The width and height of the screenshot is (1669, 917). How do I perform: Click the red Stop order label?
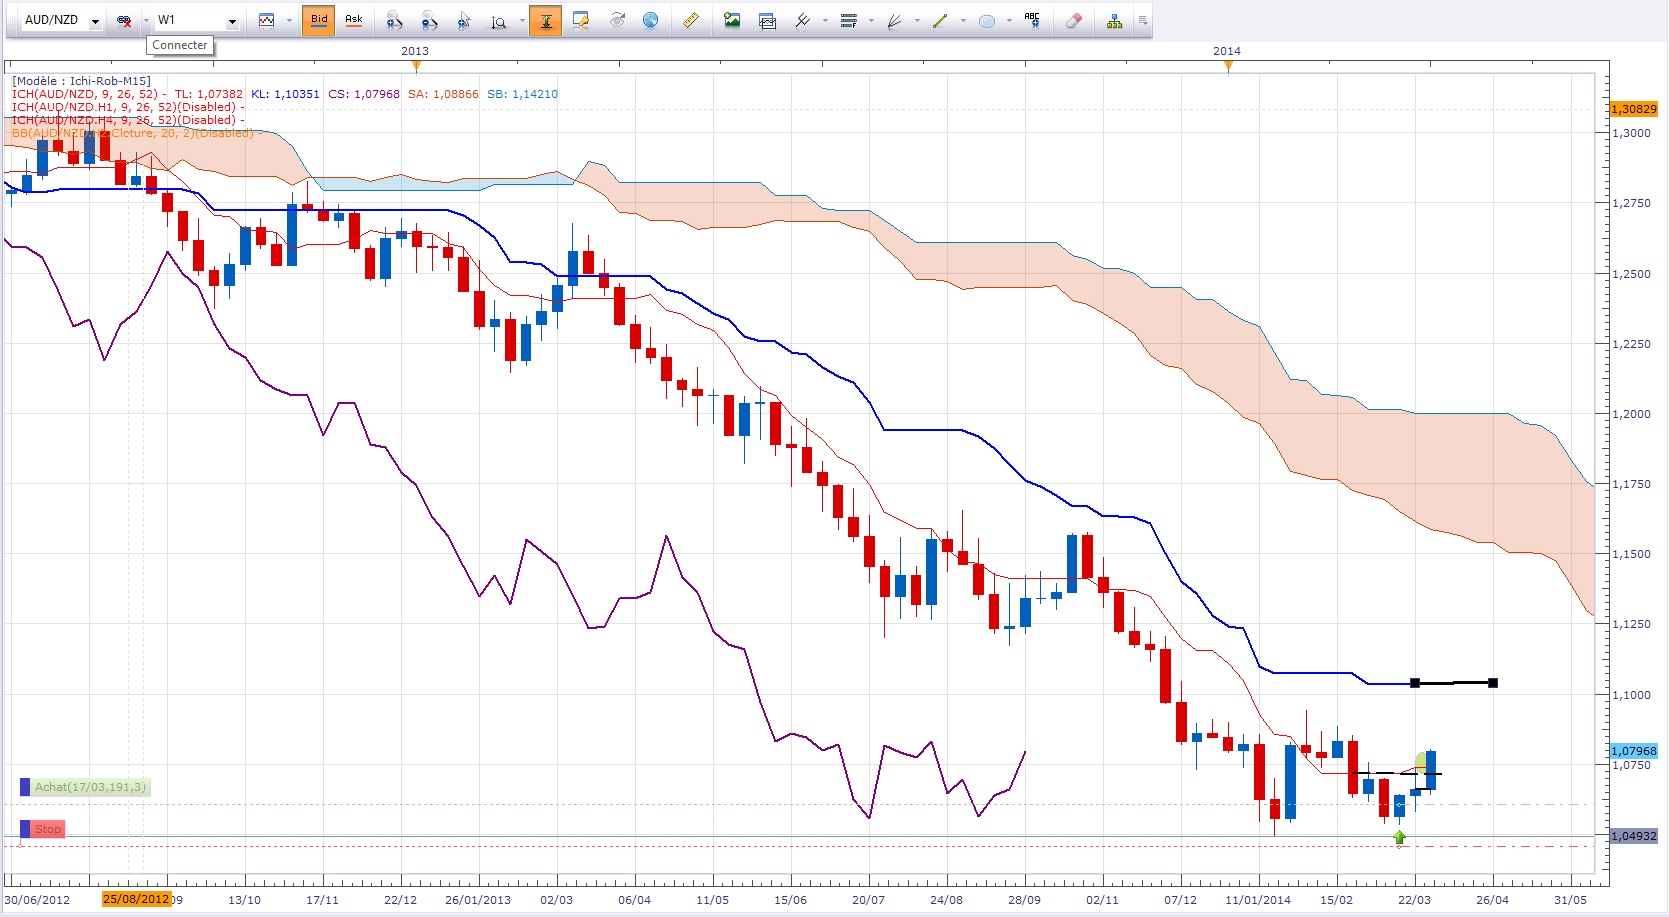click(x=47, y=830)
